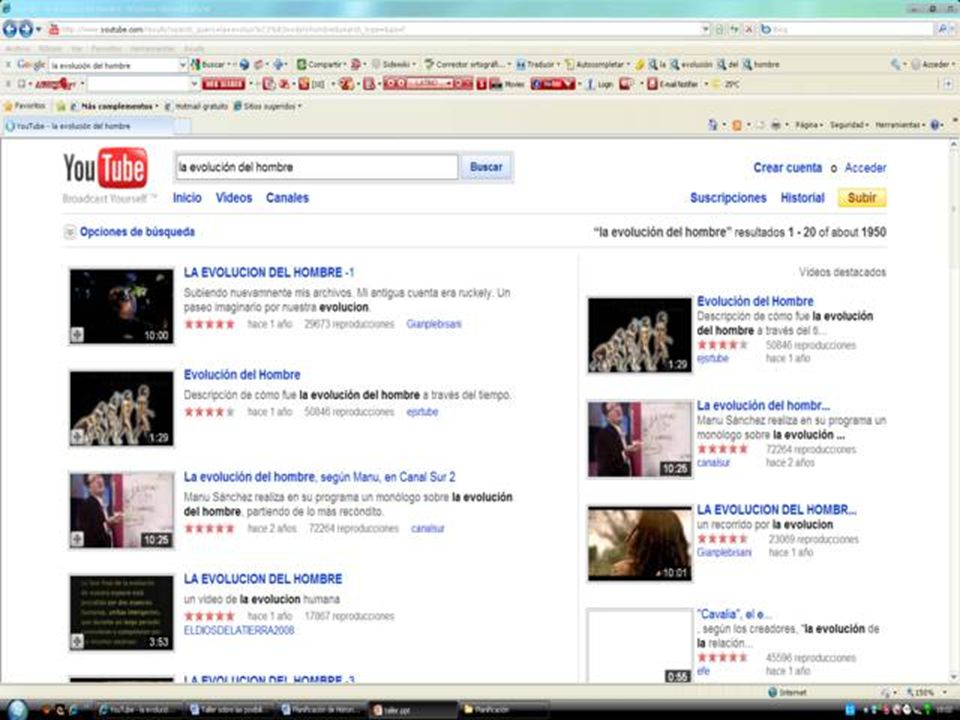Screen dimensions: 960x720
Task: Click the Home icon in command bar
Action: point(713,125)
